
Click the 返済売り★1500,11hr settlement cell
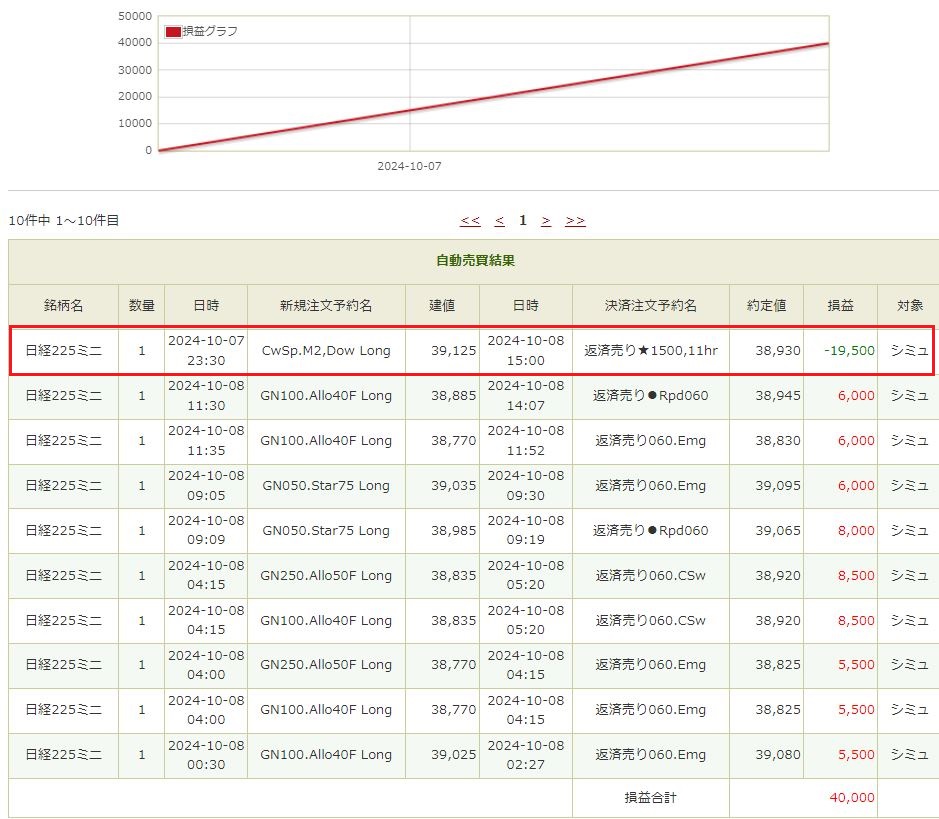[651, 351]
